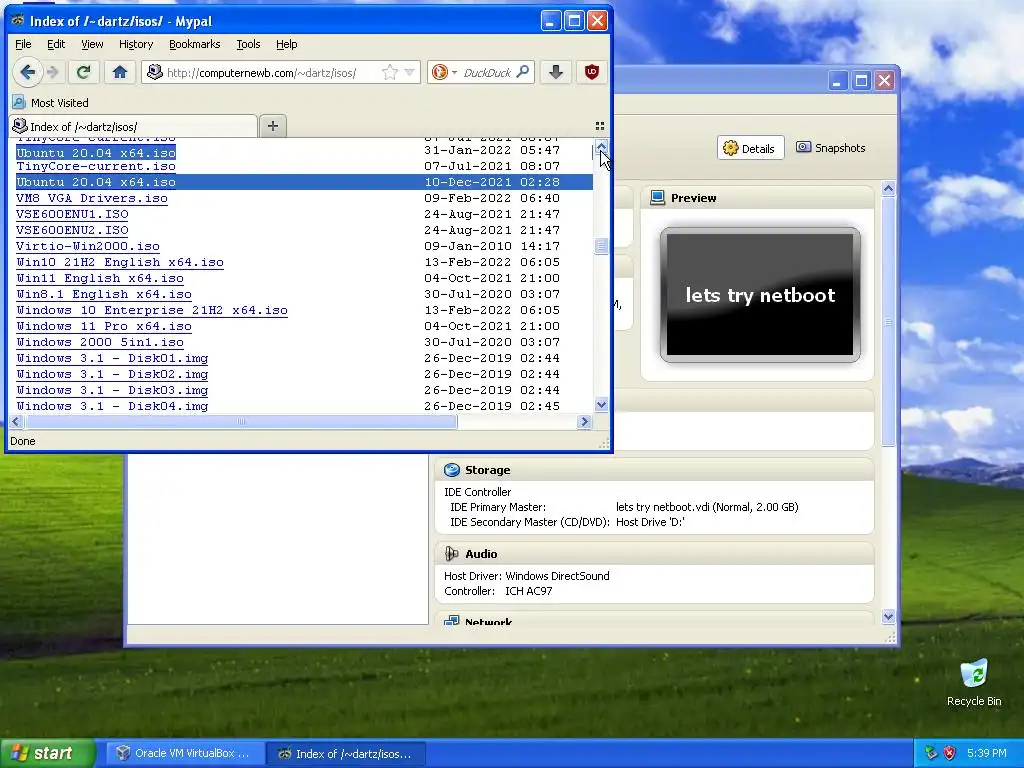The height and width of the screenshot is (768, 1024).
Task: Switch to Oracle VM VirtualBox taskbar button
Action: [x=183, y=754]
